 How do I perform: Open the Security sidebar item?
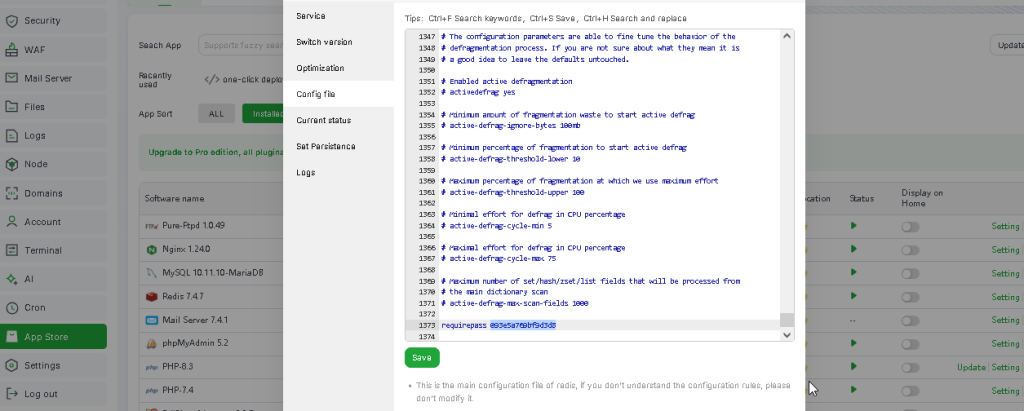point(54,21)
